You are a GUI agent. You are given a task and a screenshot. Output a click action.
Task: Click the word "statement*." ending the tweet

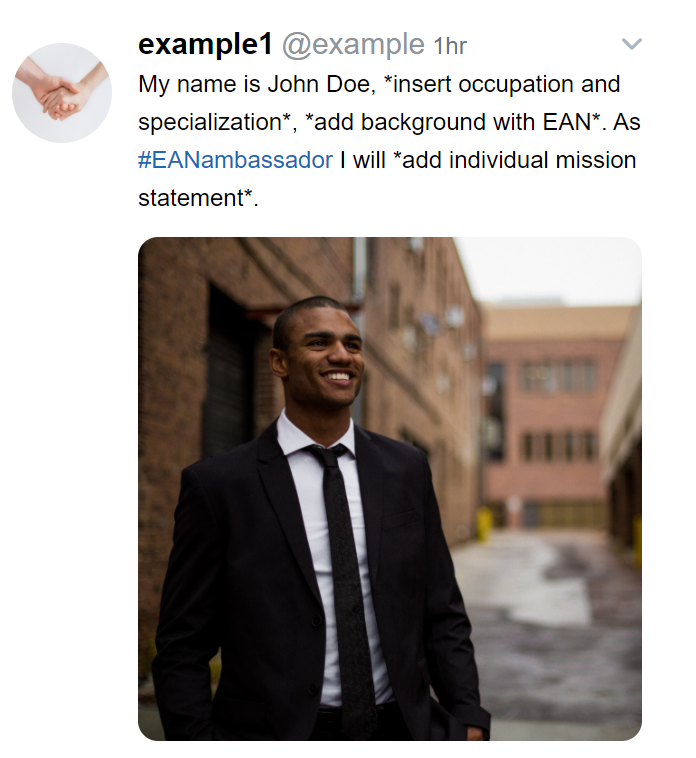pyautogui.click(x=198, y=198)
